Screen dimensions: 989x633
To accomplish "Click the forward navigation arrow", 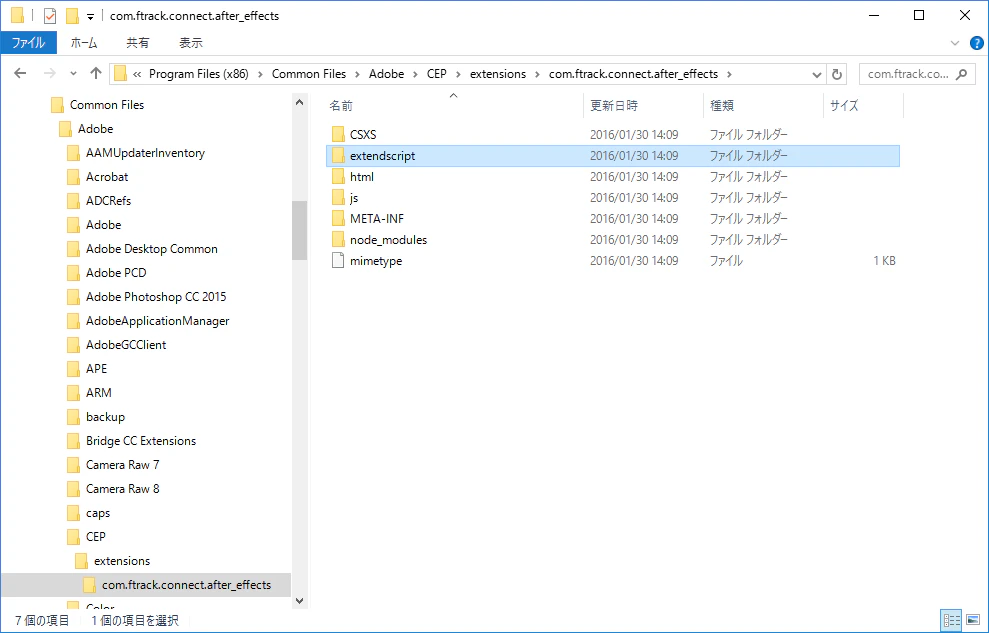I will (x=49, y=74).
